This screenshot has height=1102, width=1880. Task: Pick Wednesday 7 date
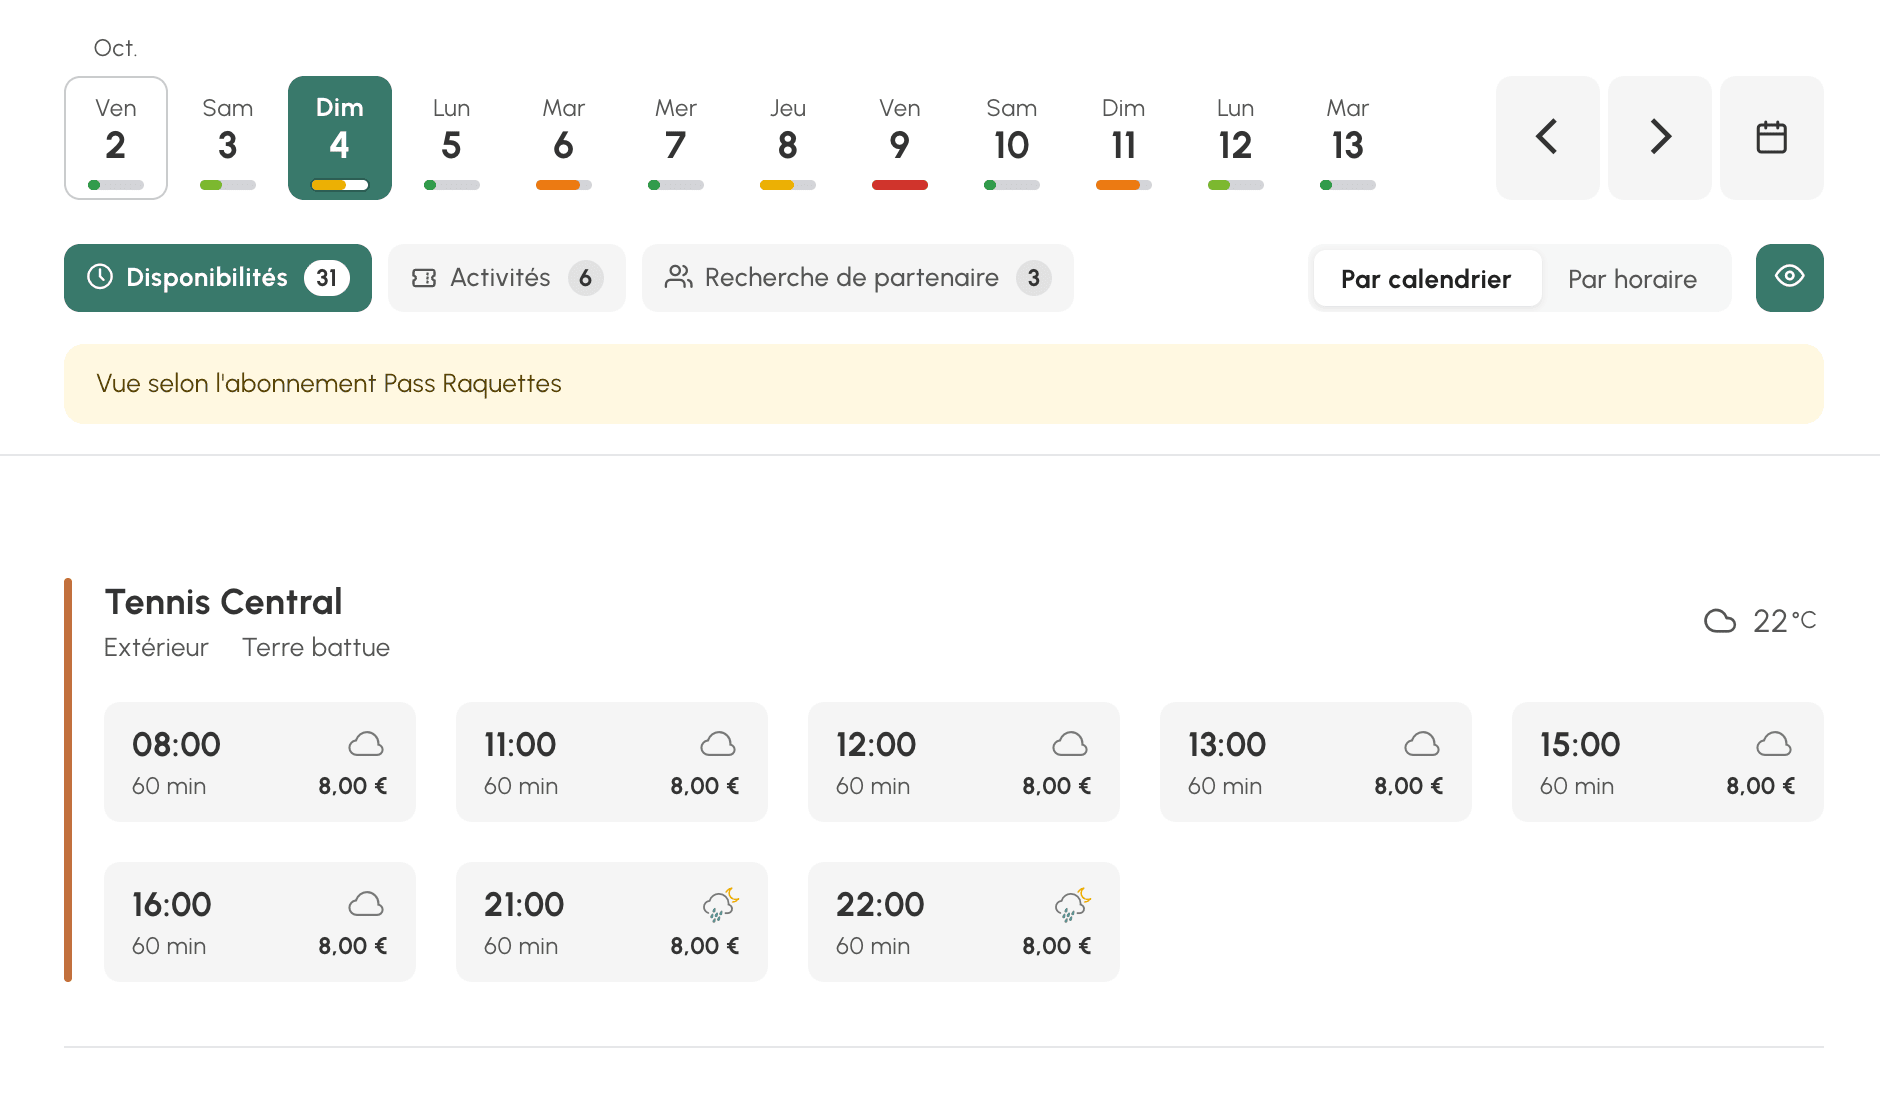676,138
